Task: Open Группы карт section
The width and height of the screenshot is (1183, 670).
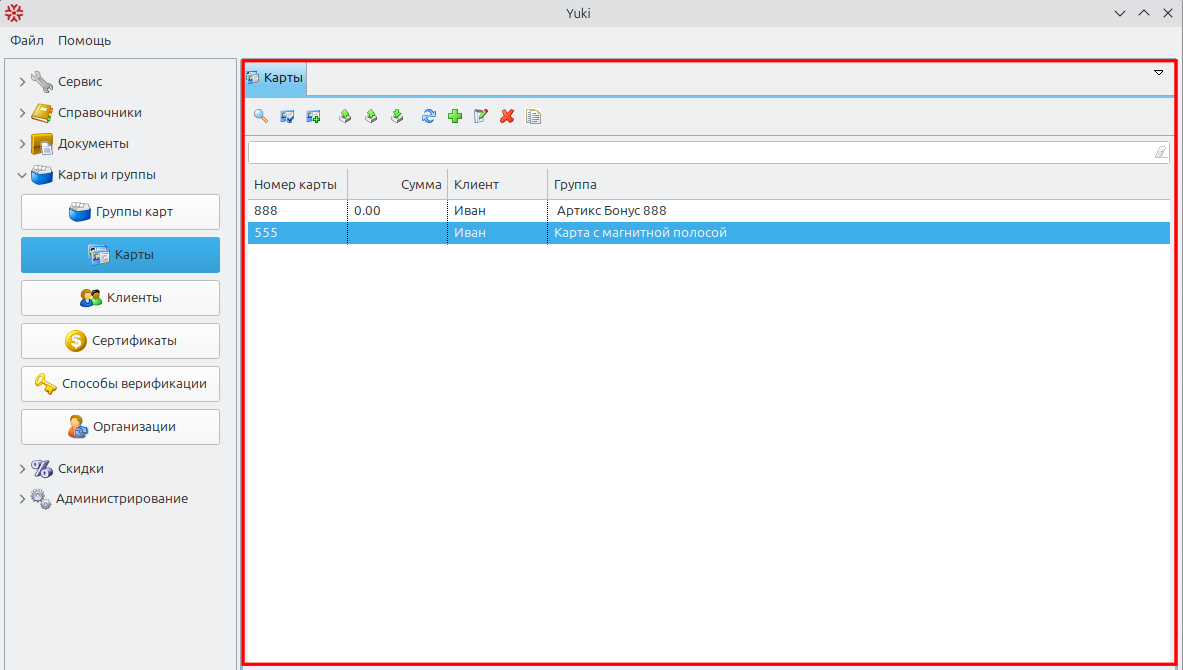Action: [x=121, y=212]
